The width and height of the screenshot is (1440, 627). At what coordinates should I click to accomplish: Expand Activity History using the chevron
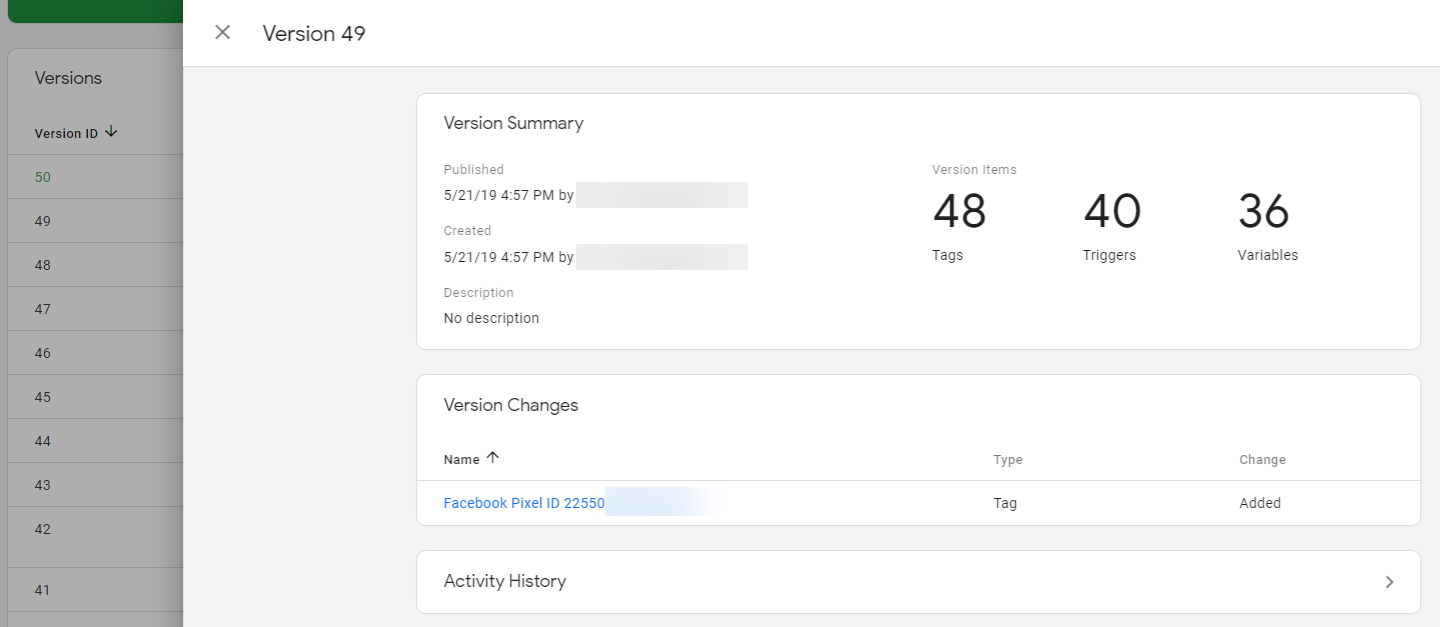(1389, 582)
